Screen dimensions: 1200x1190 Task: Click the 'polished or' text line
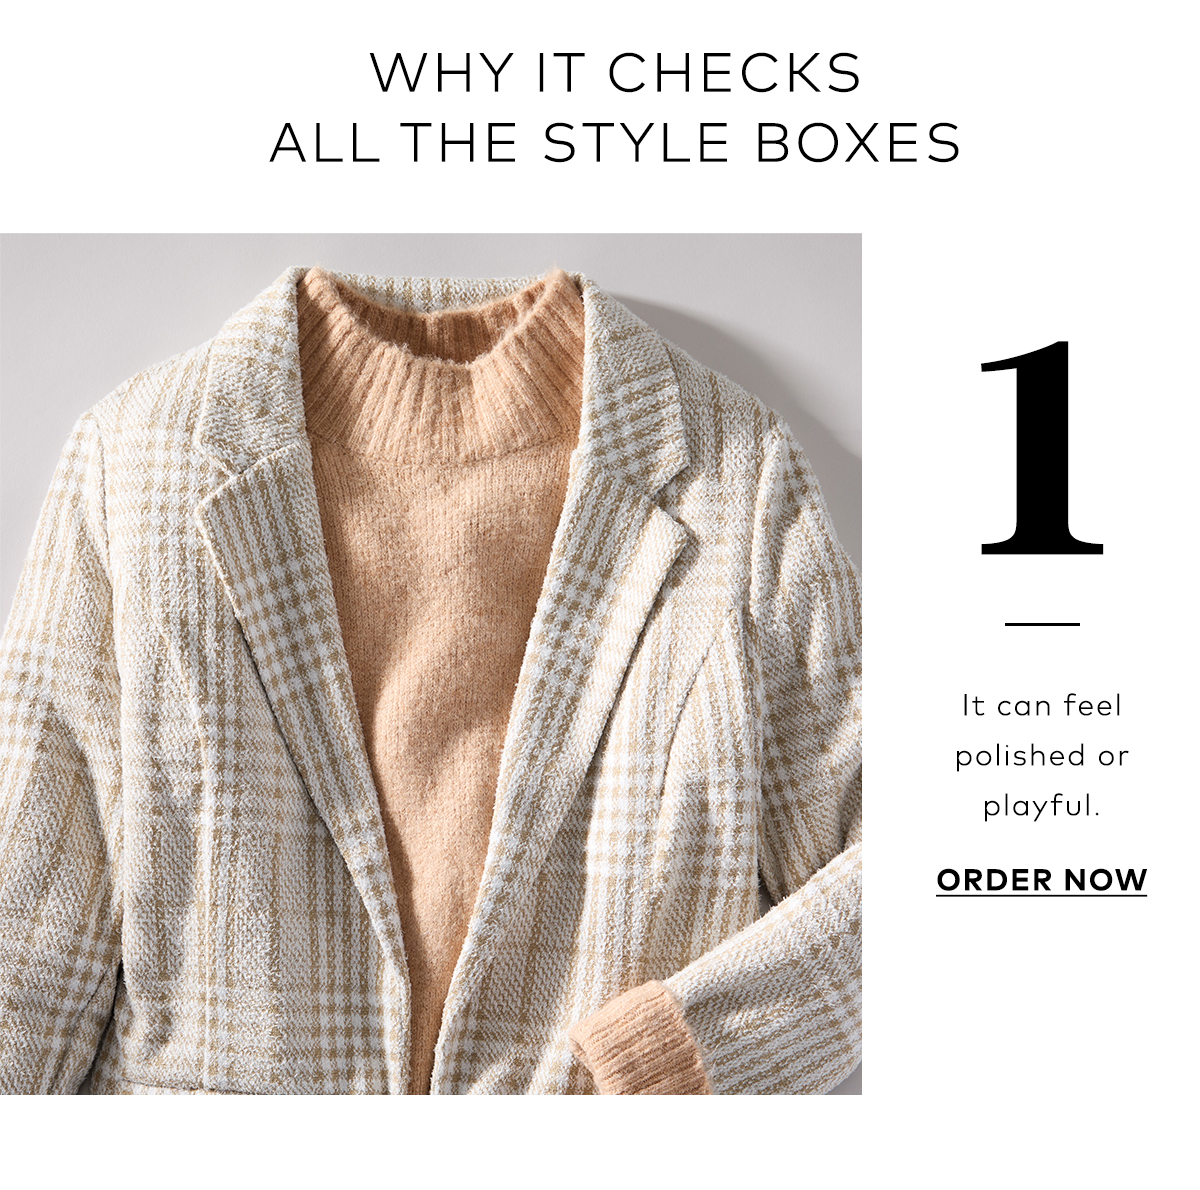(1041, 756)
